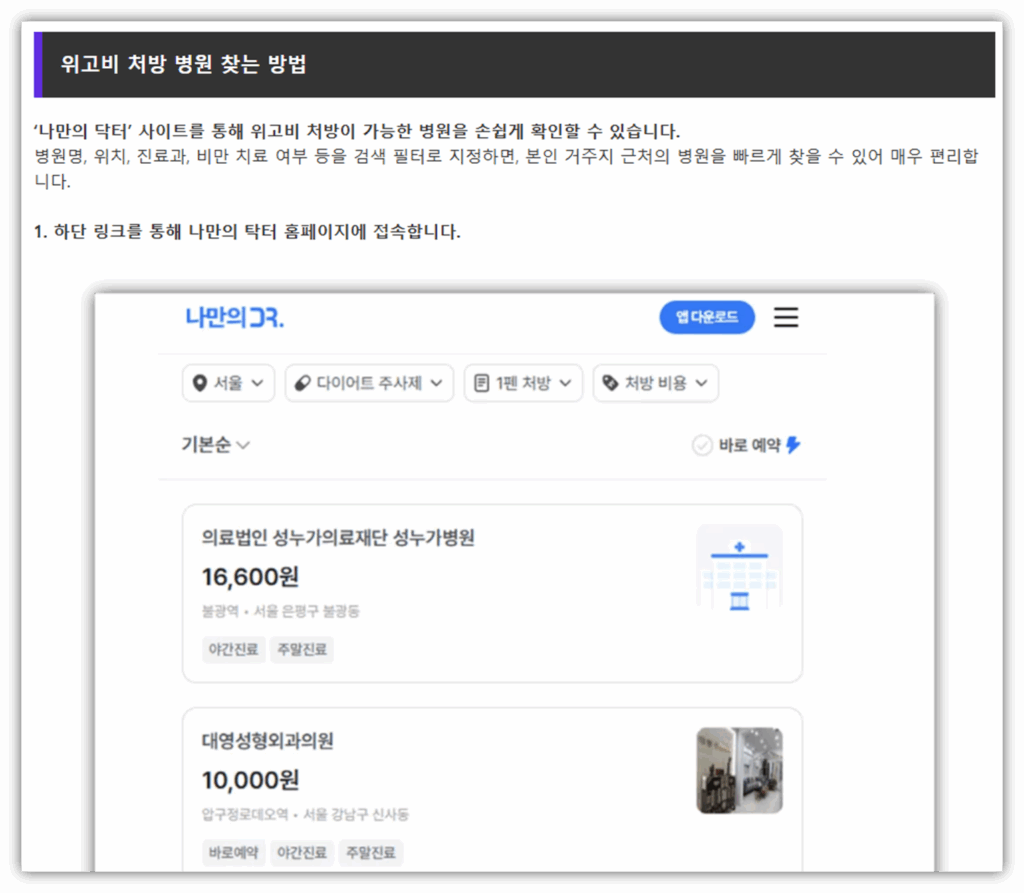Click the step 1 나만의 닥터 홈페이지 instruction text
This screenshot has width=1024, height=893.
(248, 231)
